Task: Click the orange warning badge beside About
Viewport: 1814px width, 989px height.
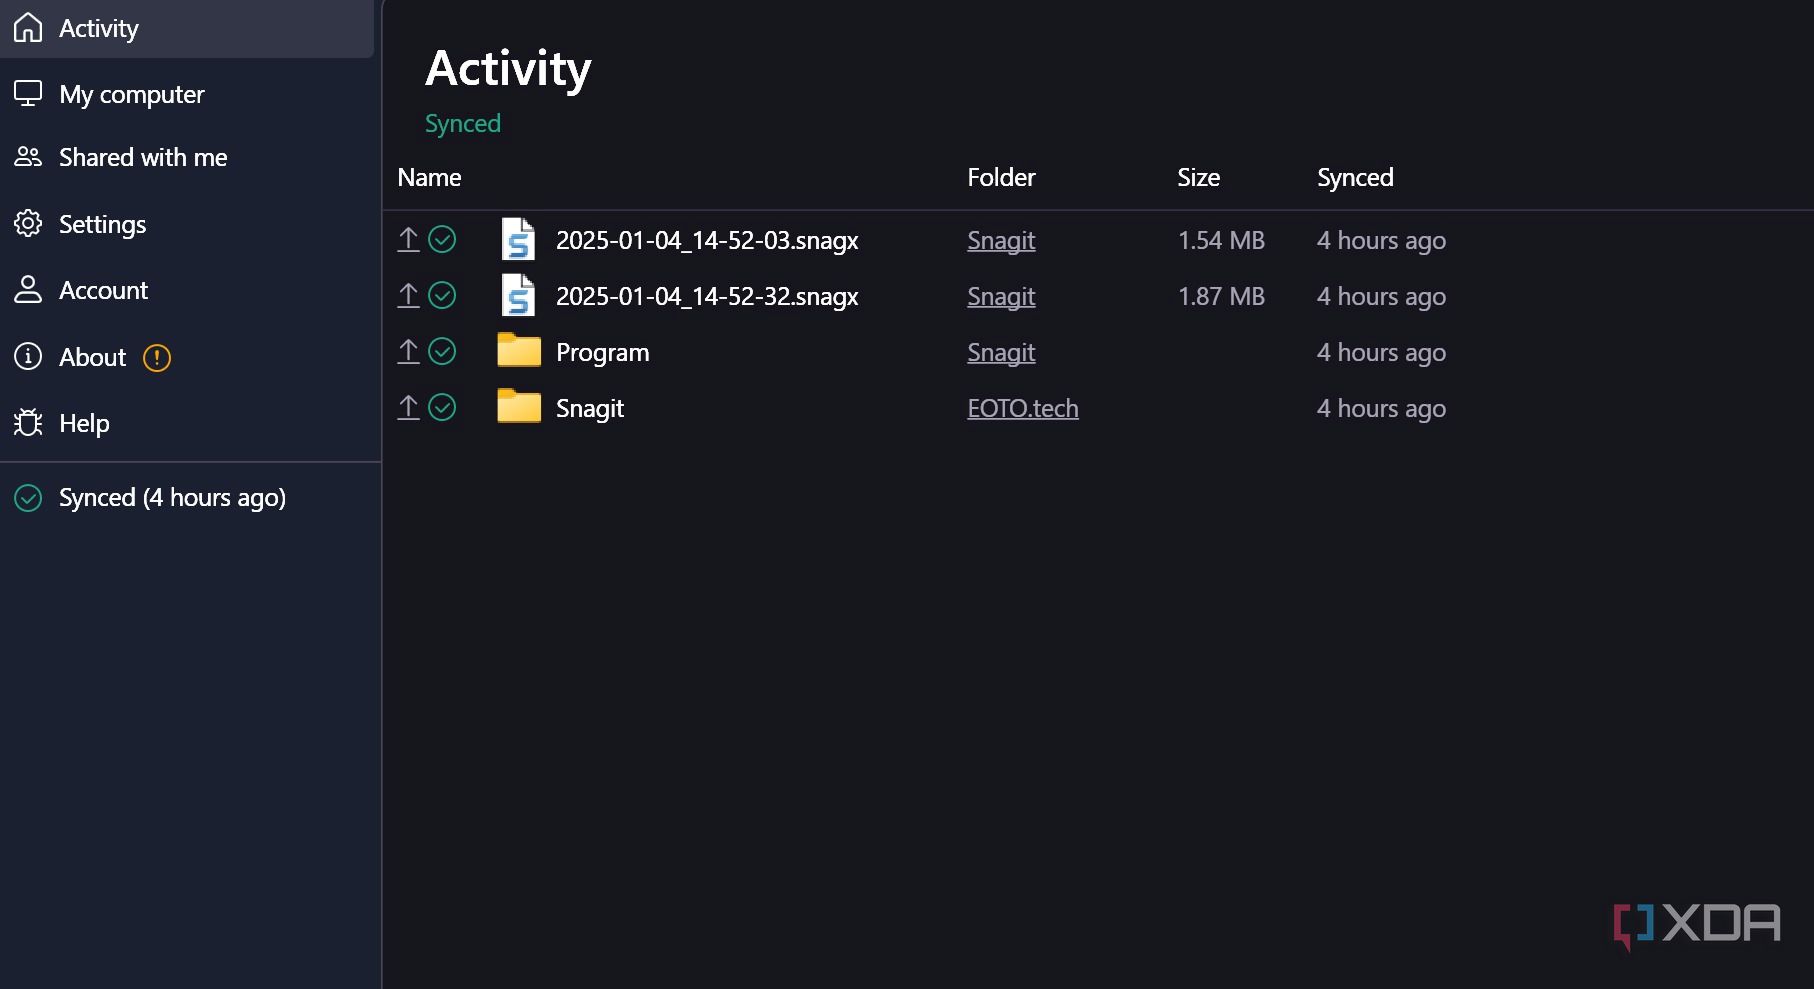Action: 157,357
